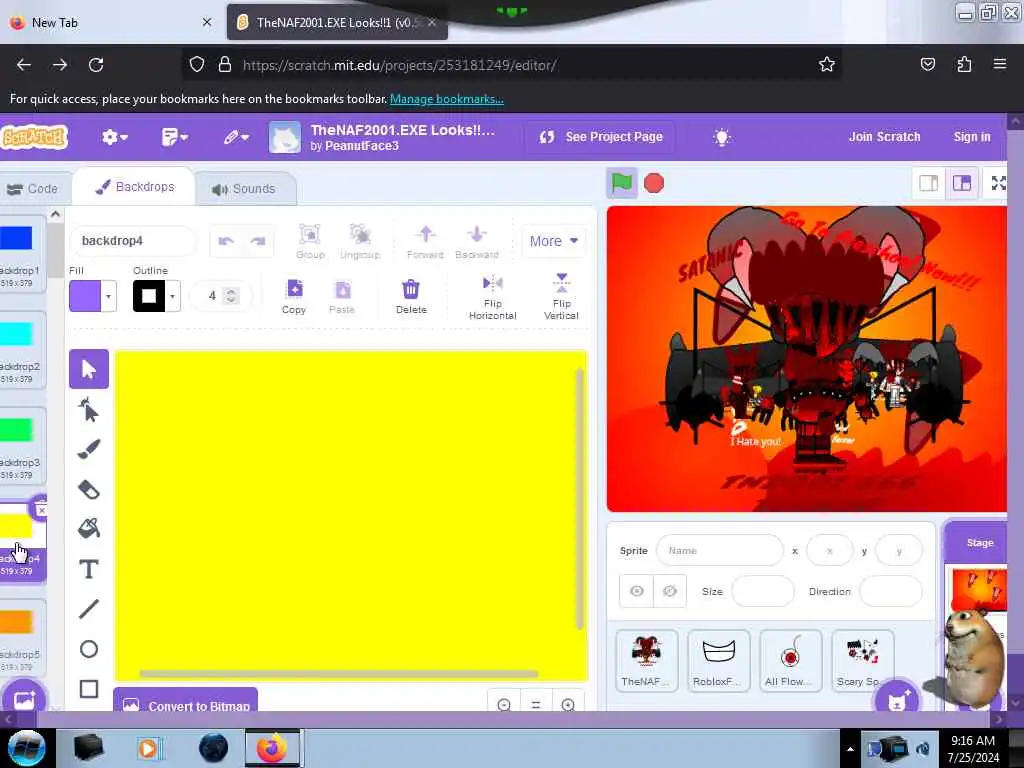Select the Rectangle tool
Image resolution: width=1024 pixels, height=768 pixels.
point(89,689)
